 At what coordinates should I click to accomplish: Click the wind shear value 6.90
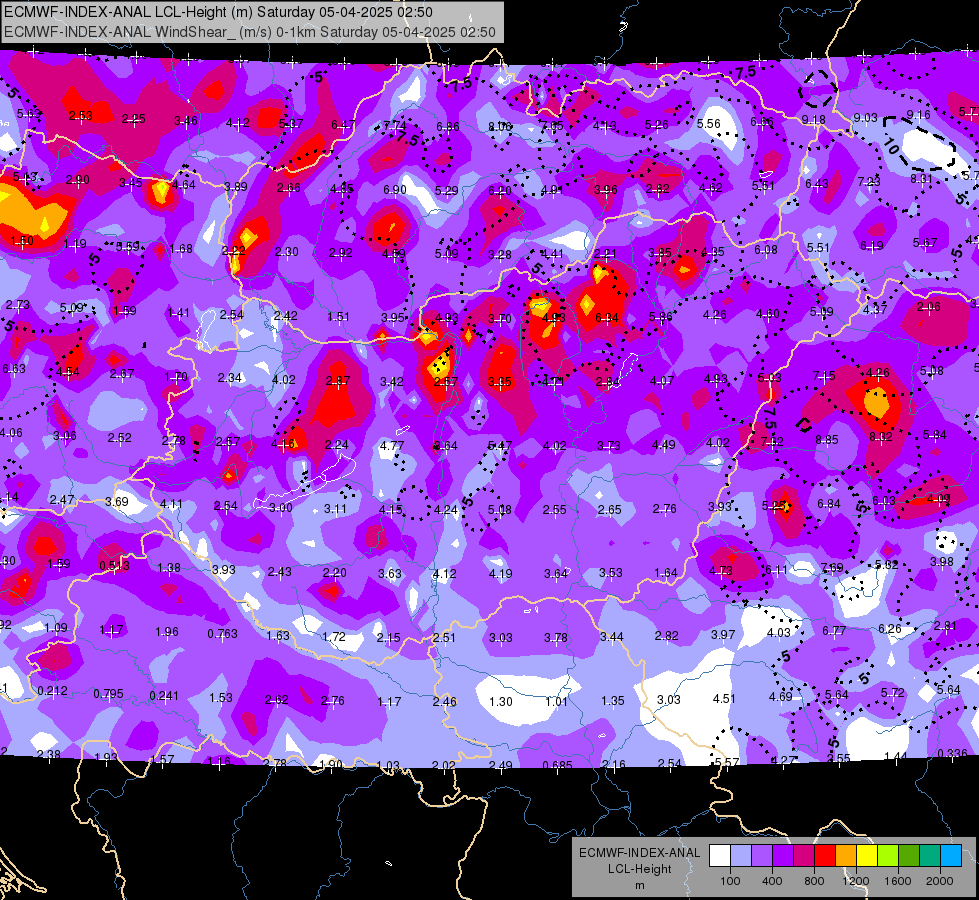(395, 189)
